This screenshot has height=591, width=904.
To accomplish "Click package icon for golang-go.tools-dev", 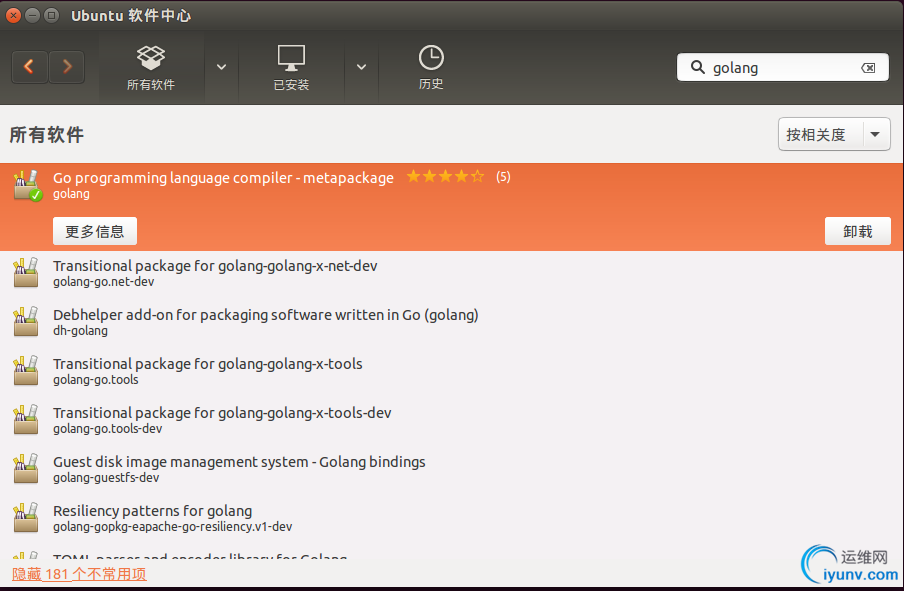I will tap(26, 420).
